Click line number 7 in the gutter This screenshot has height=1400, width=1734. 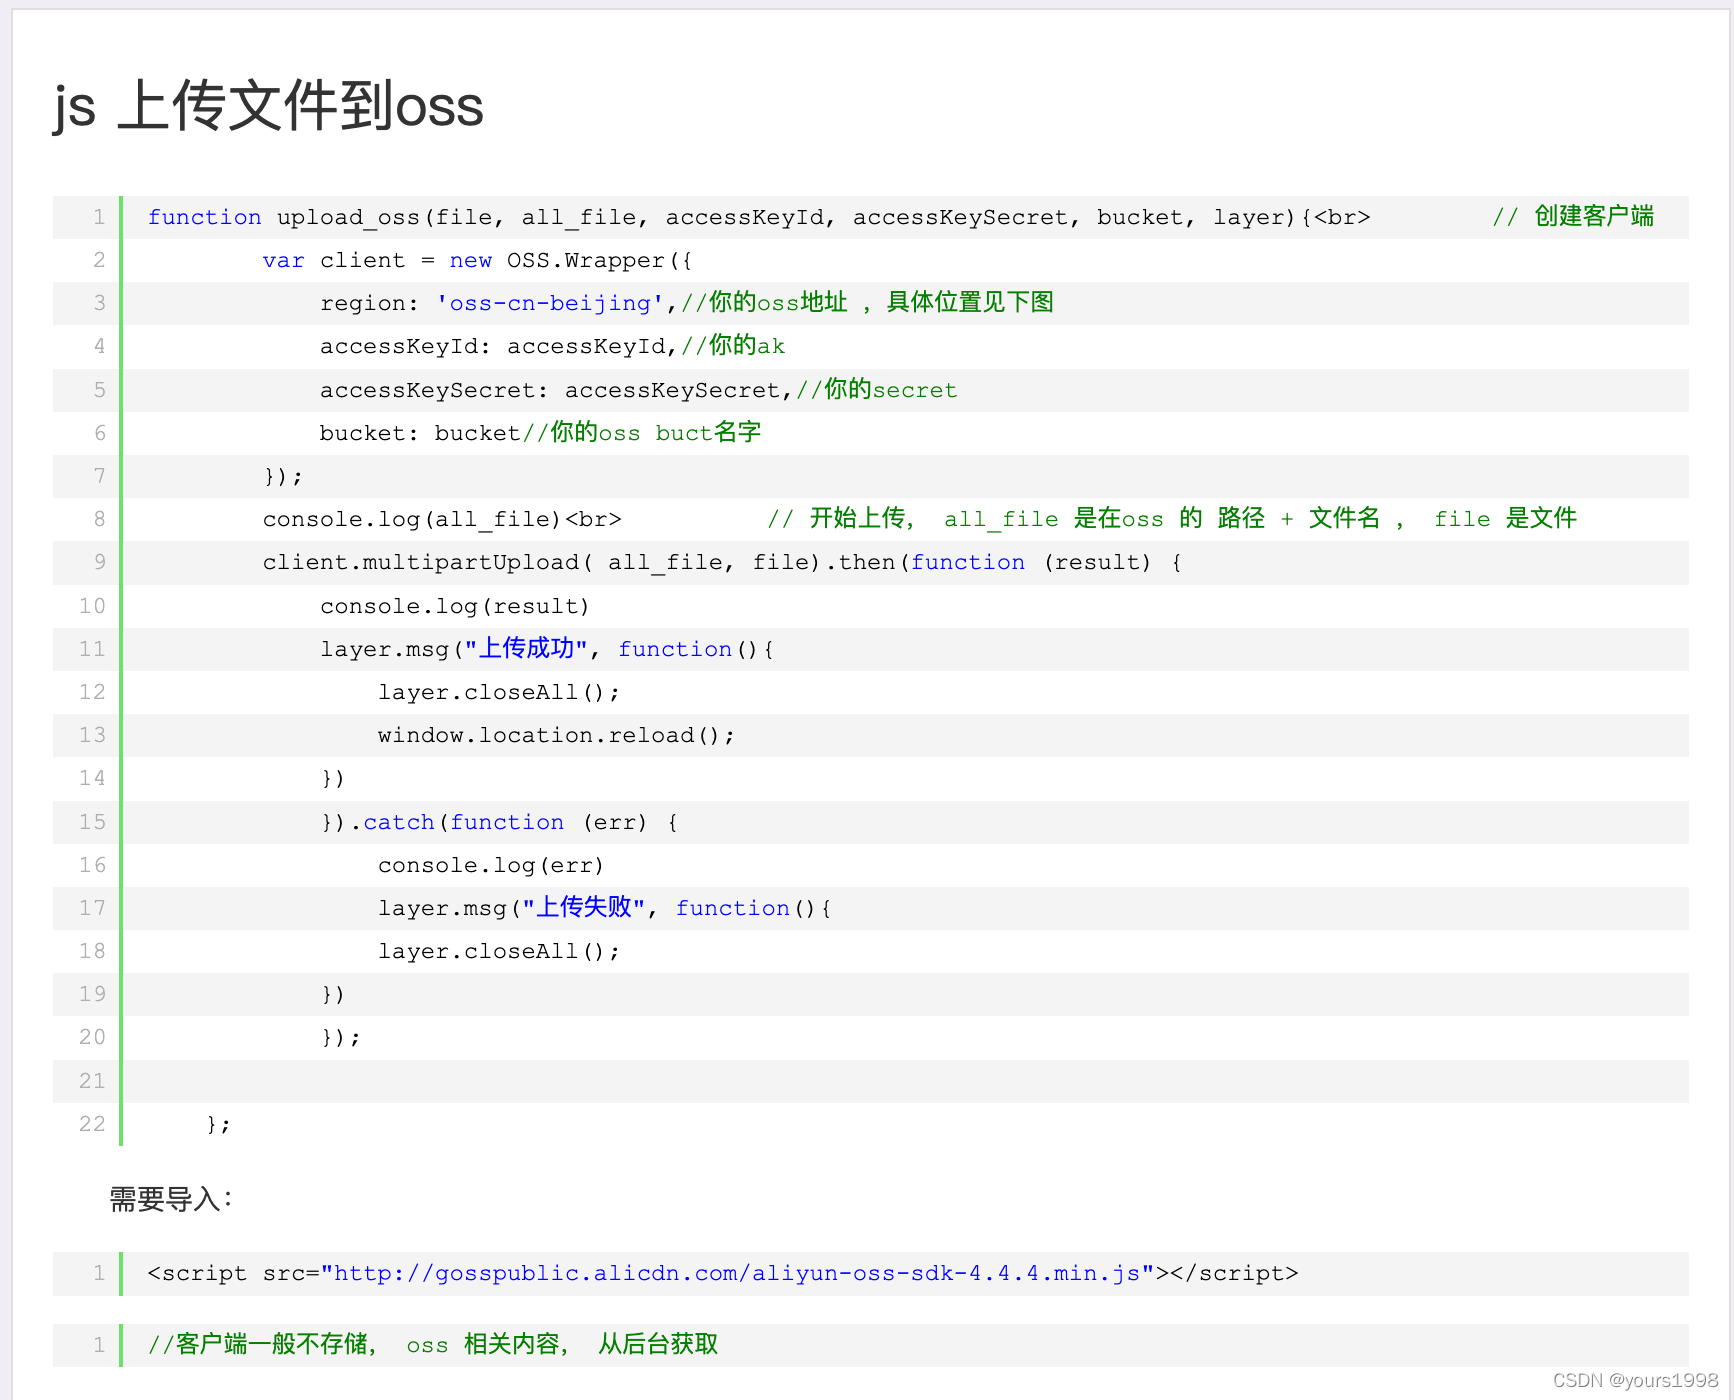(99, 476)
